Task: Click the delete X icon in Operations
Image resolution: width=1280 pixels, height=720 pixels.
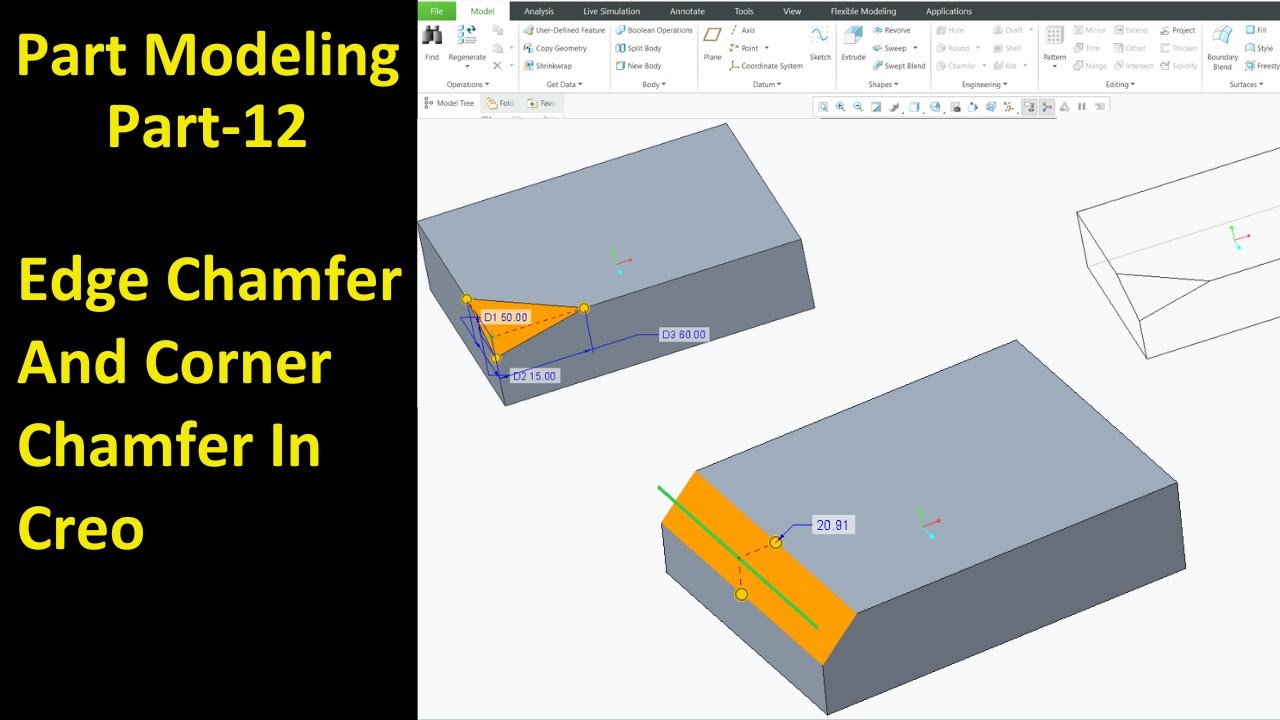Action: point(497,66)
